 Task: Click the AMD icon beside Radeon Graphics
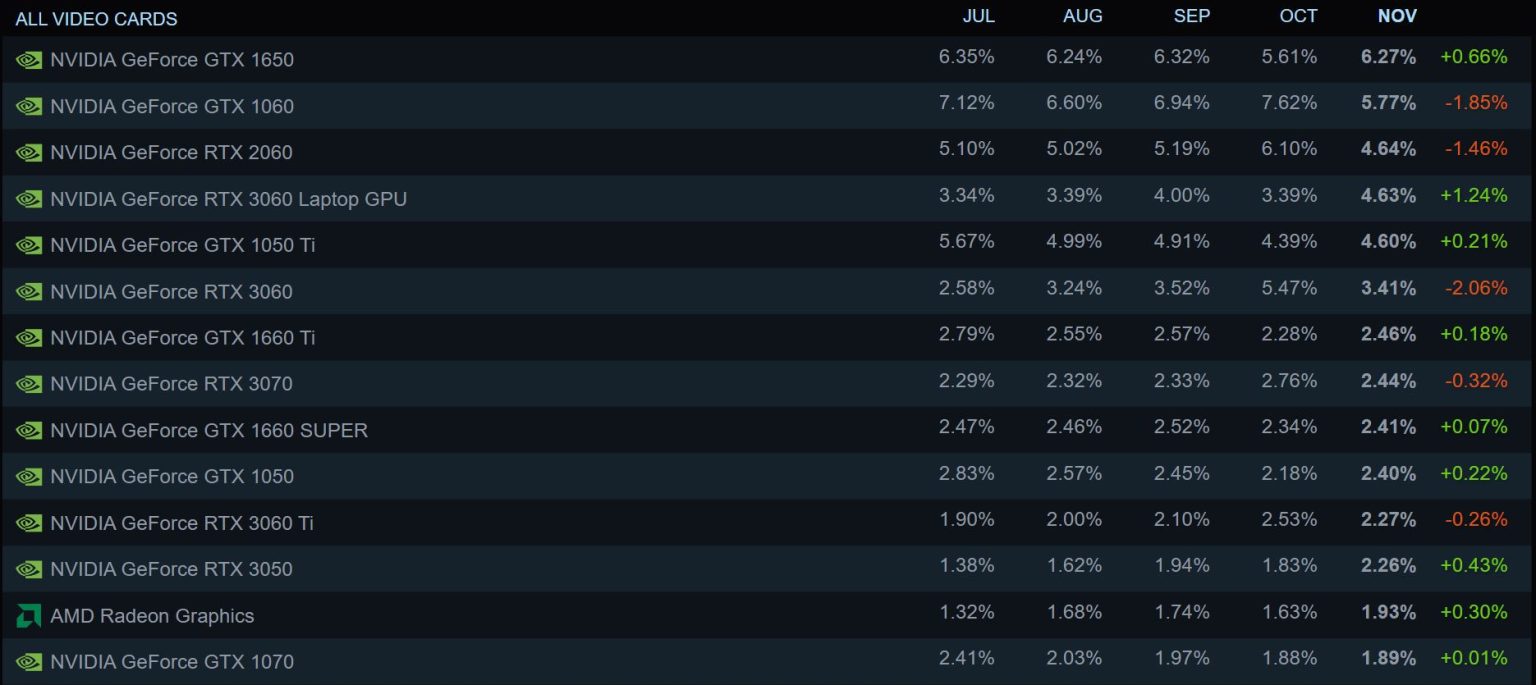click(x=28, y=616)
